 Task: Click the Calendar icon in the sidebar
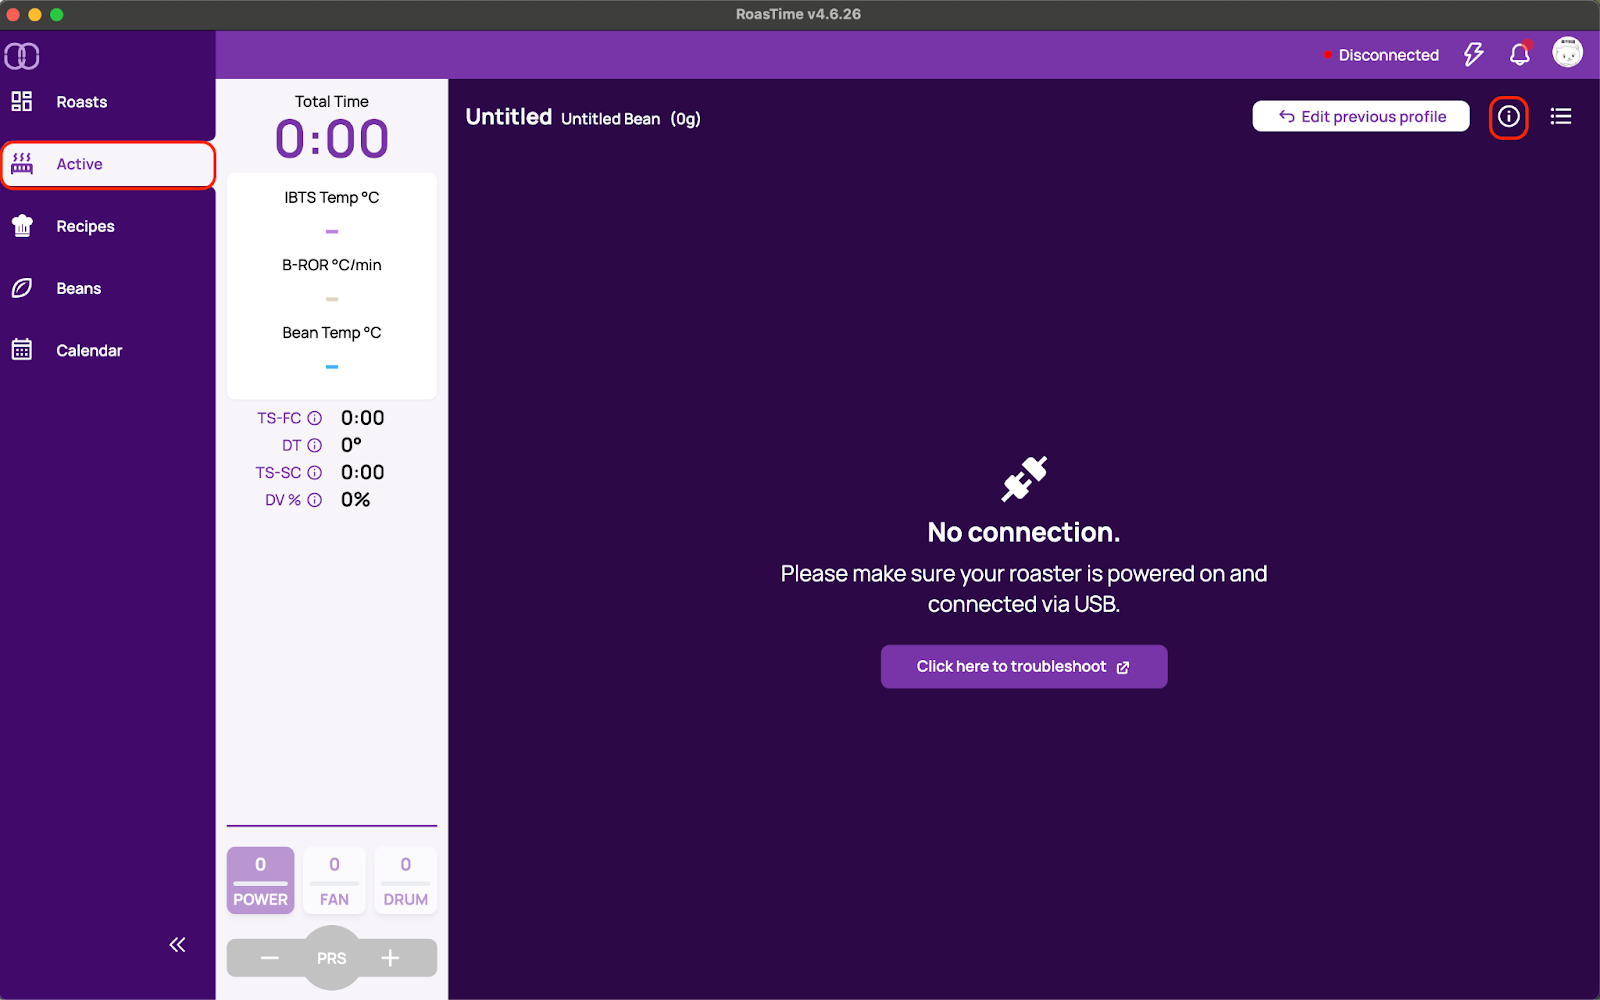tap(22, 350)
